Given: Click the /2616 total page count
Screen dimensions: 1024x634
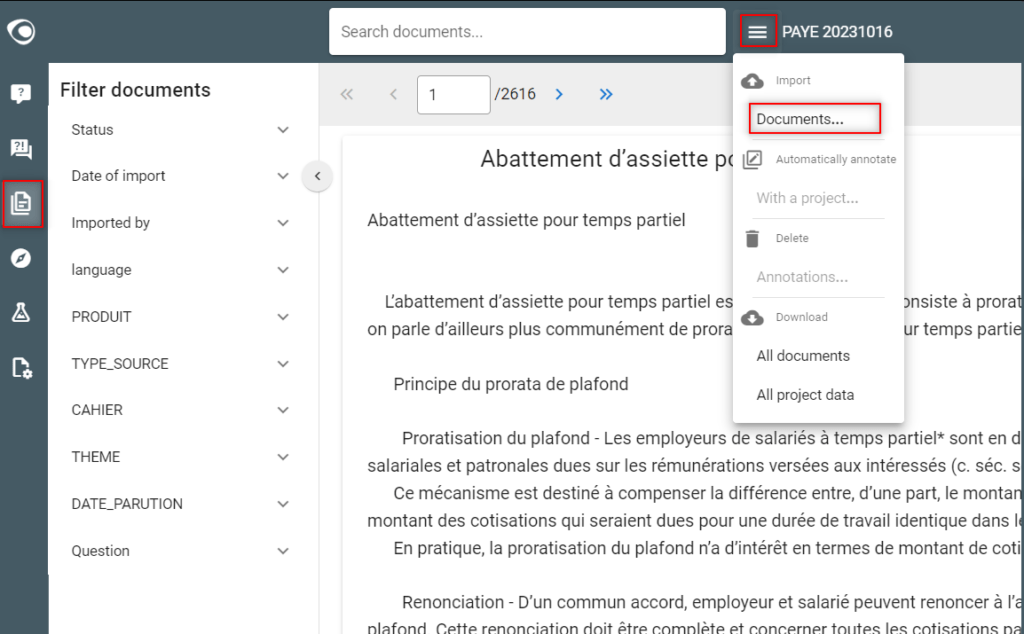Looking at the screenshot, I should point(515,94).
